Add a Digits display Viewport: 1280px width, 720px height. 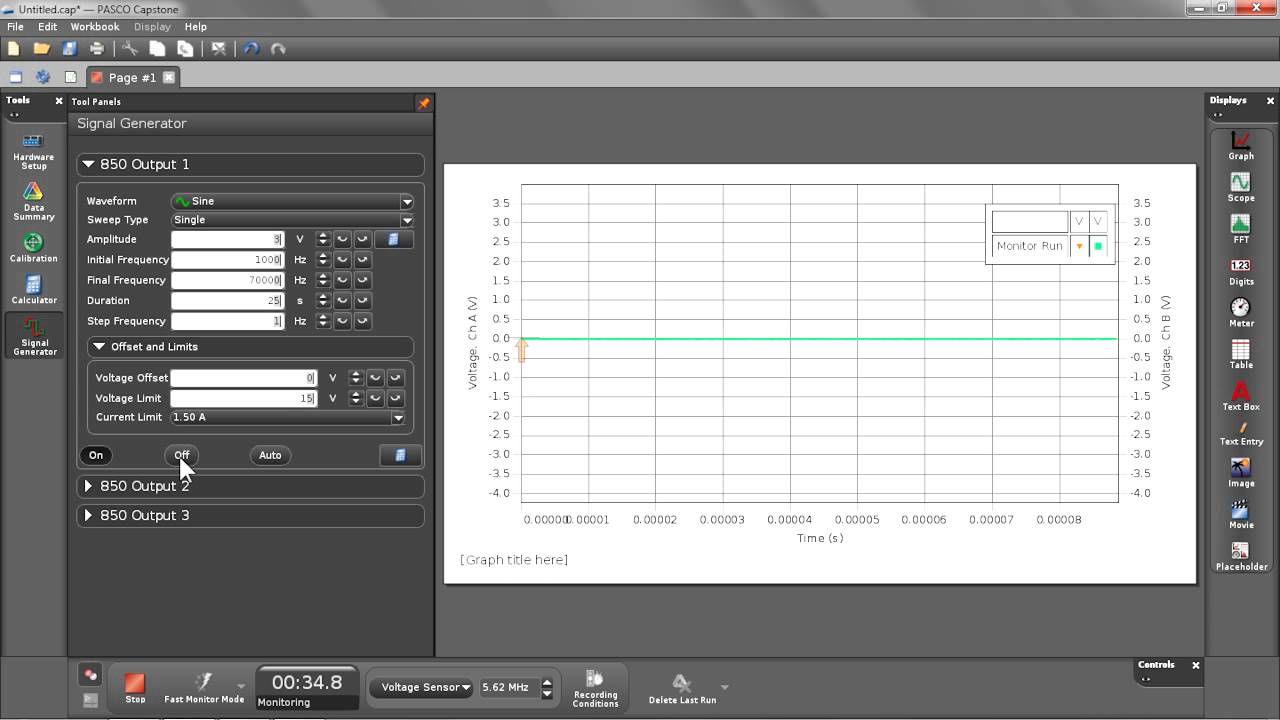(x=1240, y=272)
